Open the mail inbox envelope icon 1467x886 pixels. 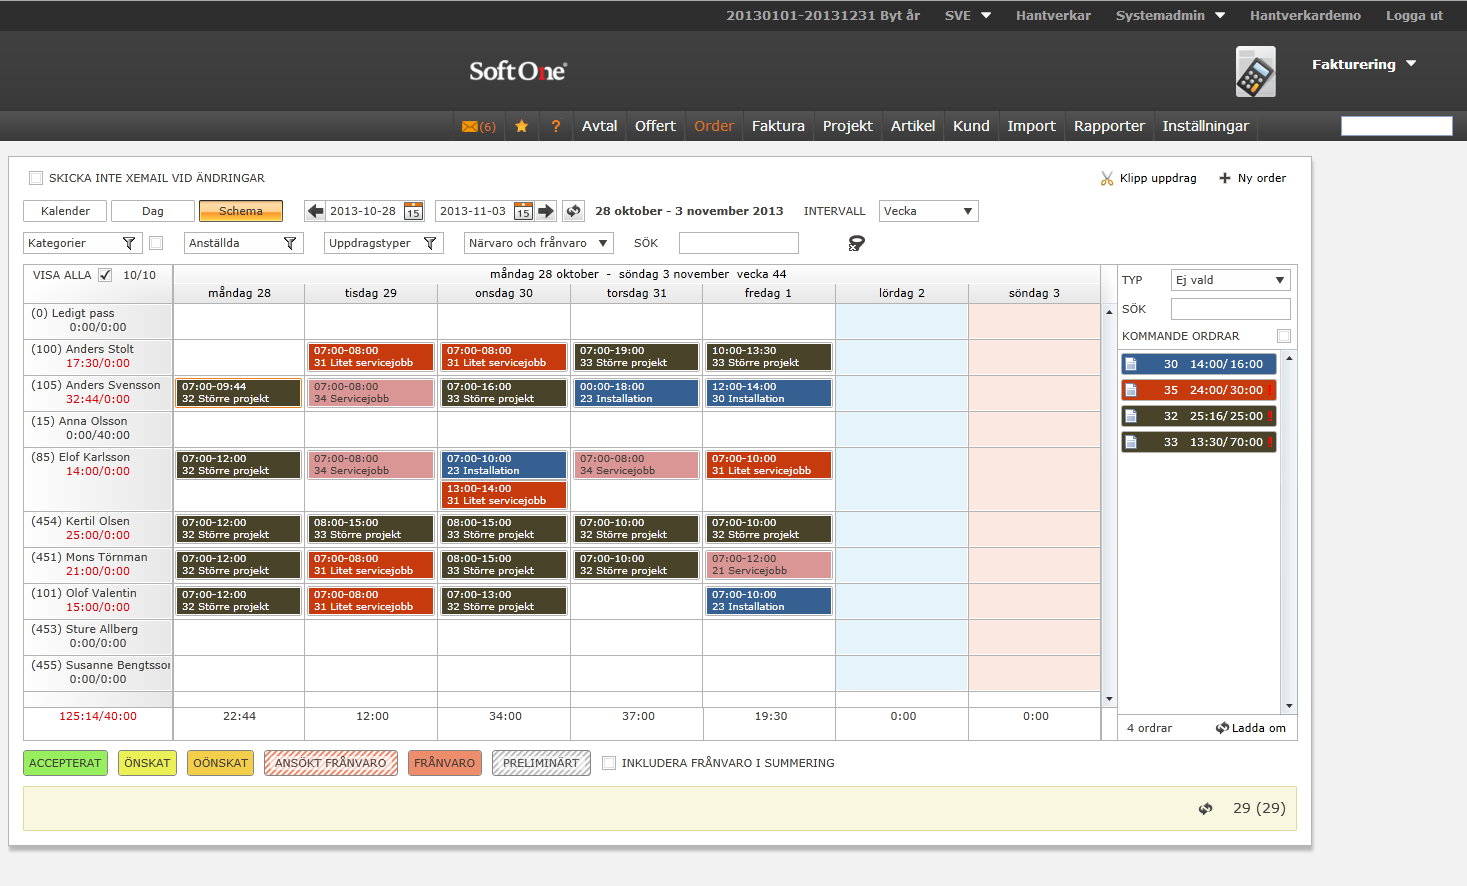point(470,126)
